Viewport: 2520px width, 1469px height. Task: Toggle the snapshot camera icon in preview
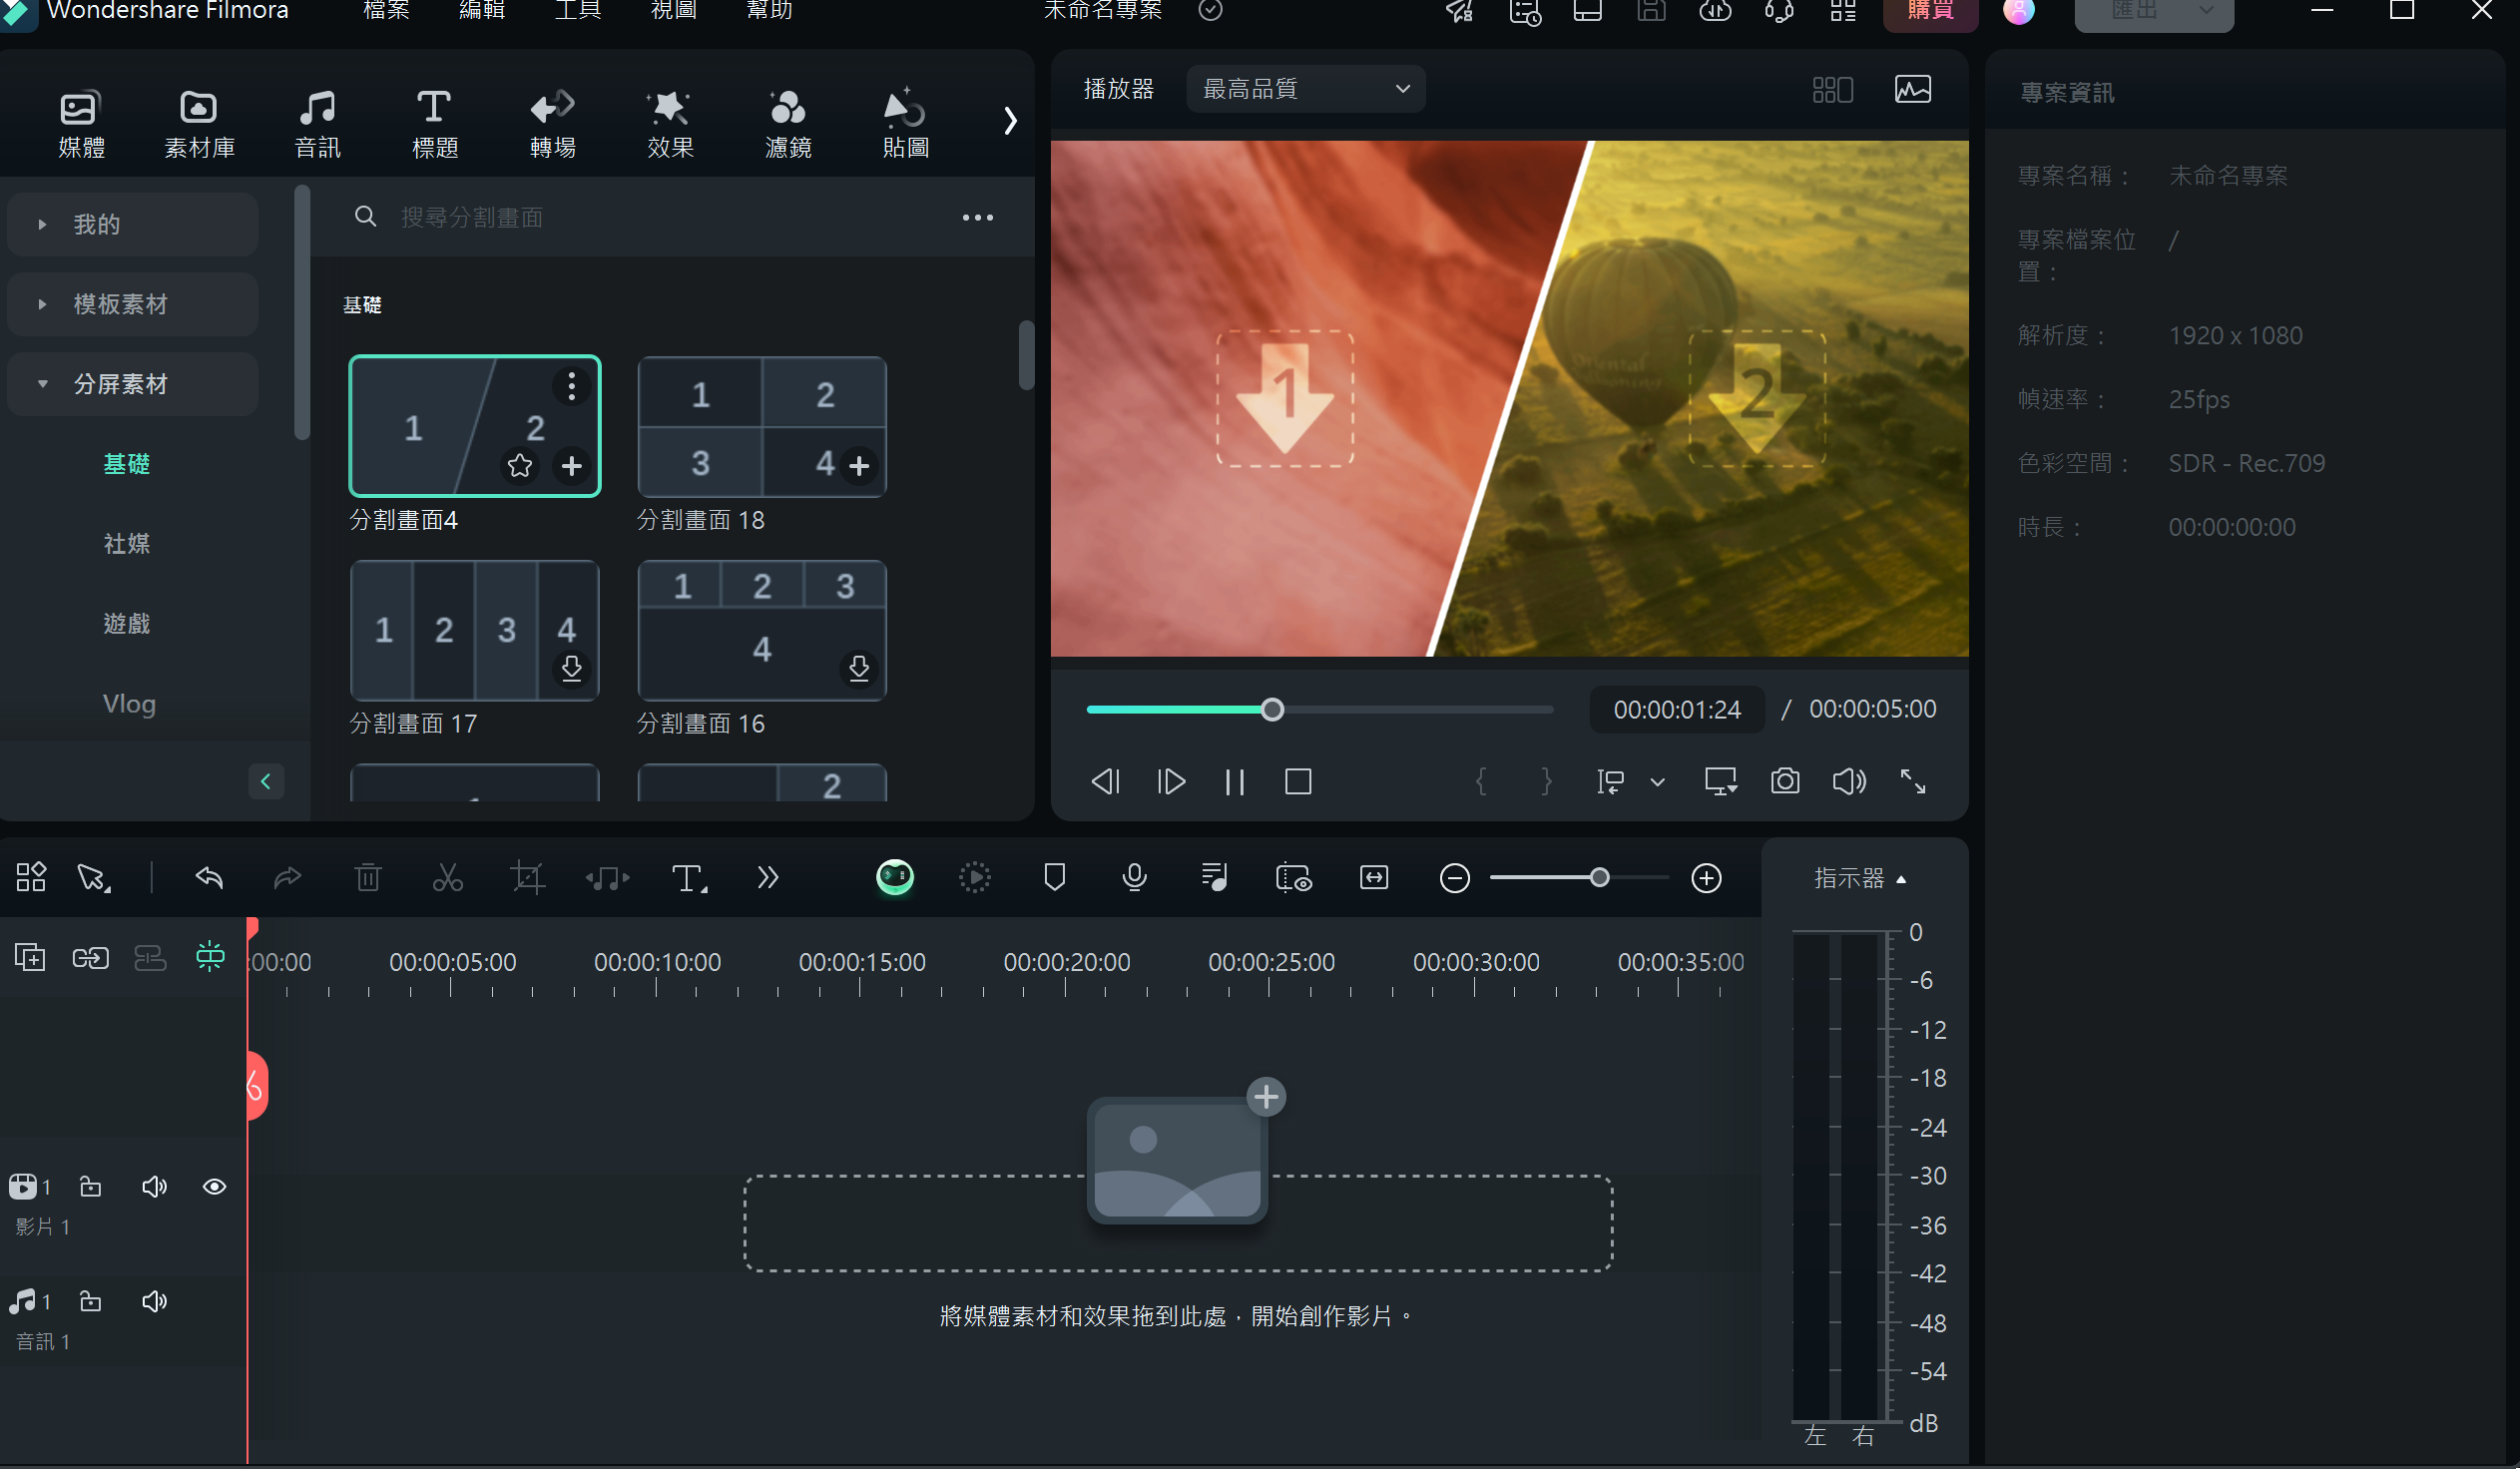tap(1783, 781)
